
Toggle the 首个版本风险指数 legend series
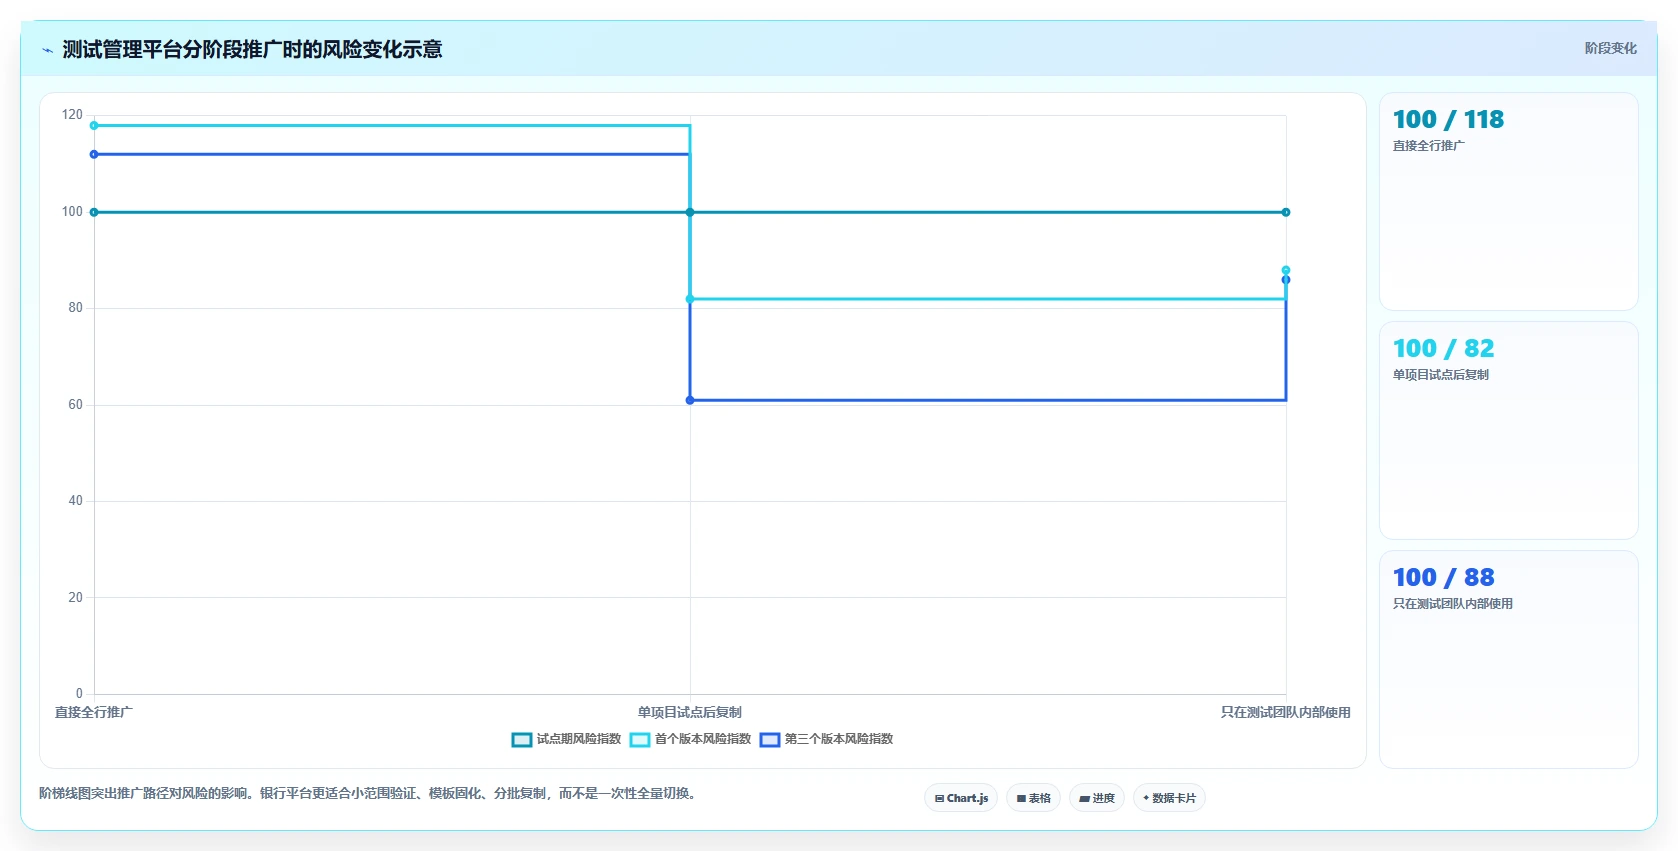(x=690, y=739)
